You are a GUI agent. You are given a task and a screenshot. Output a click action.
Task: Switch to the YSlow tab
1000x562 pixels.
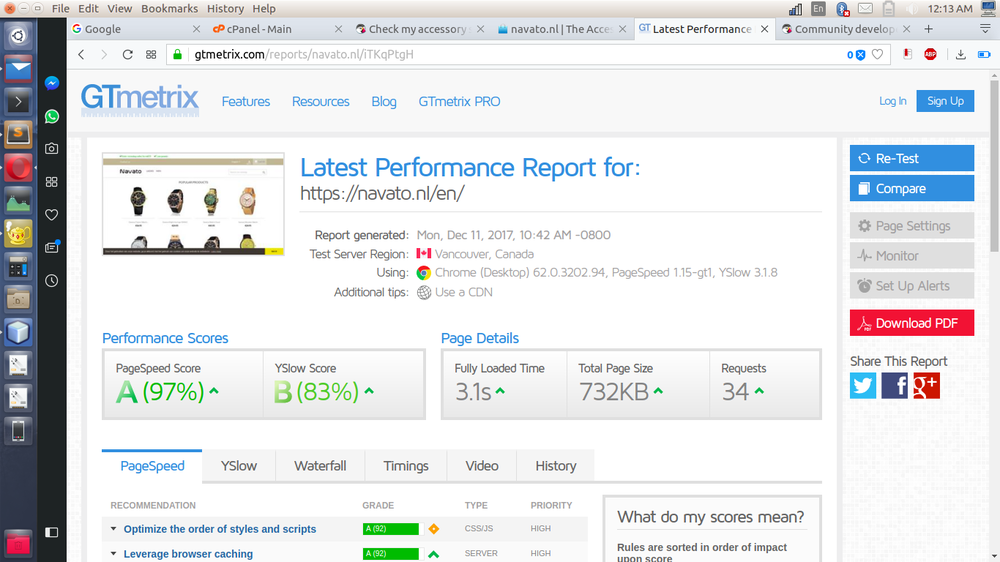(239, 466)
